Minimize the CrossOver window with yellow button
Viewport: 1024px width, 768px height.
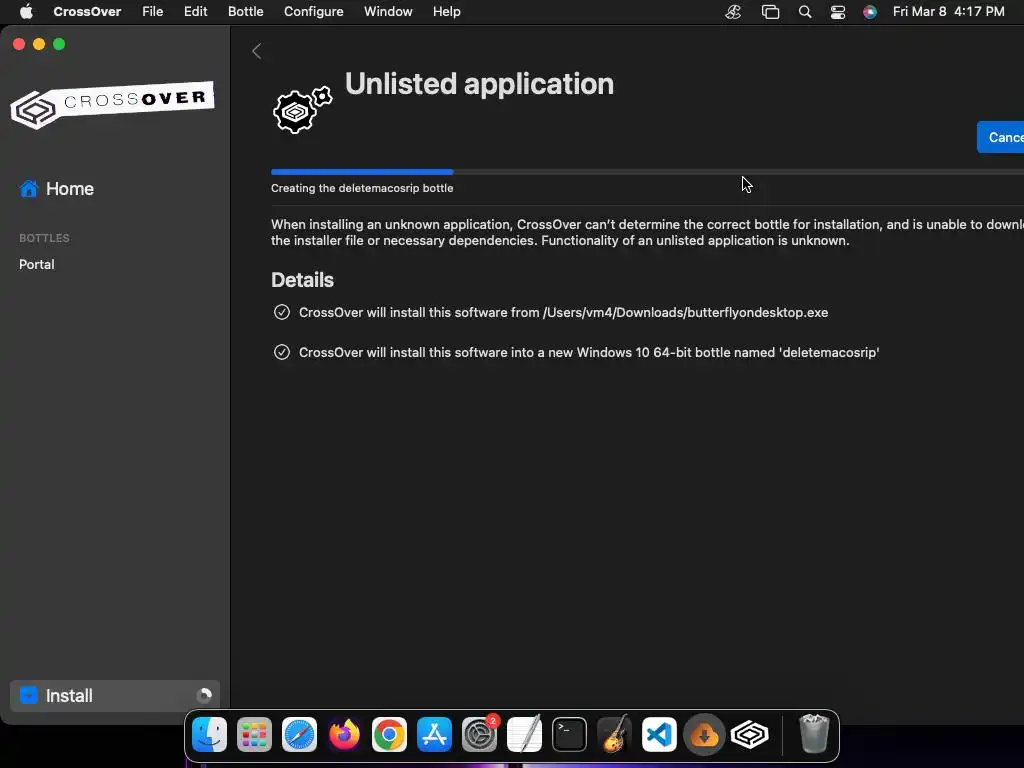[x=39, y=44]
